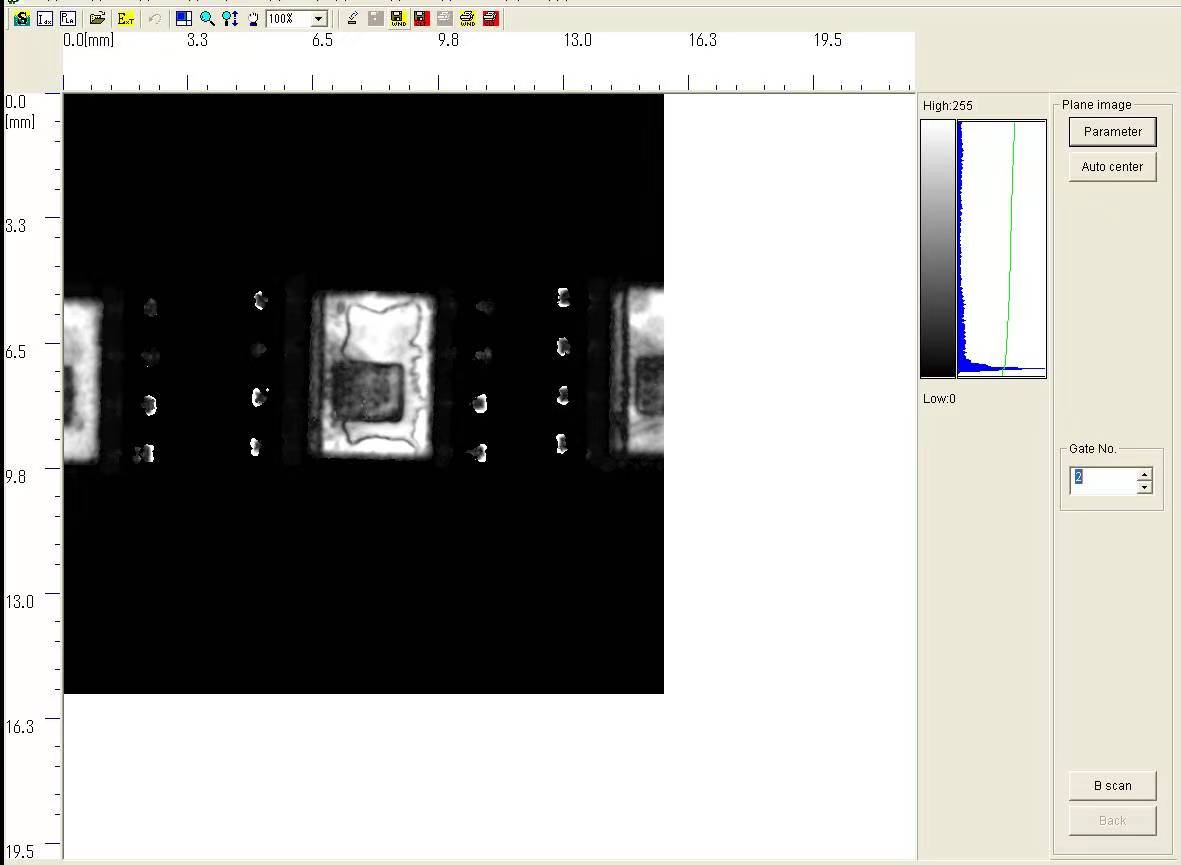Click the red floppy save icon
Viewport: 1181px width, 865px height.
(x=421, y=19)
